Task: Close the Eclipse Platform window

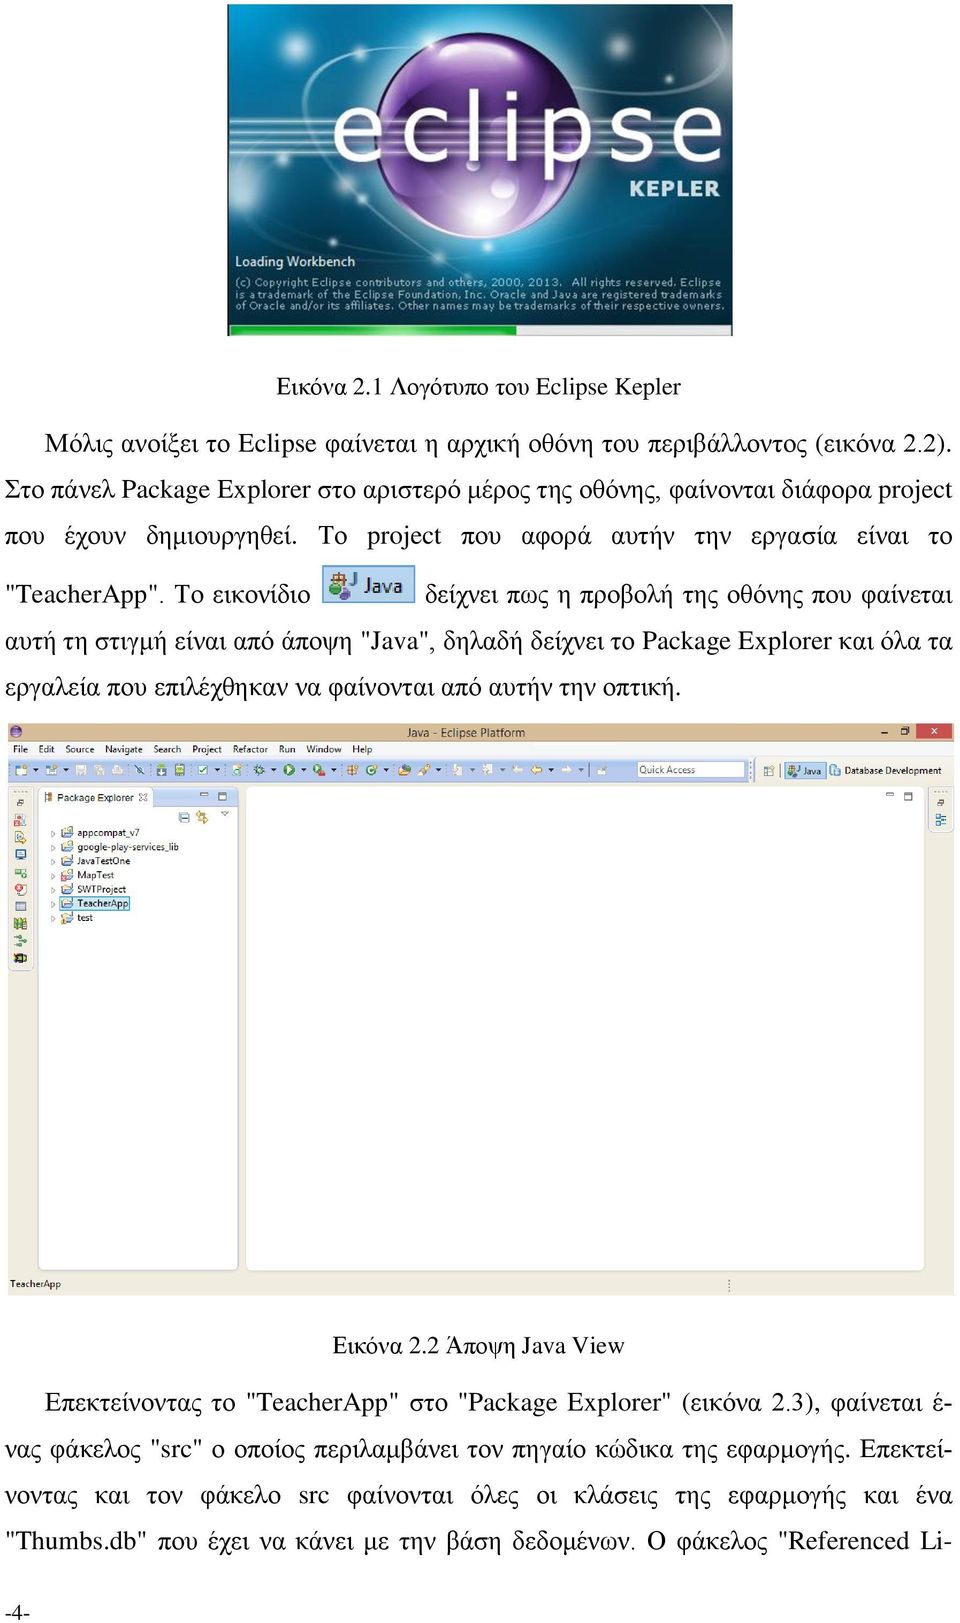Action: [934, 731]
